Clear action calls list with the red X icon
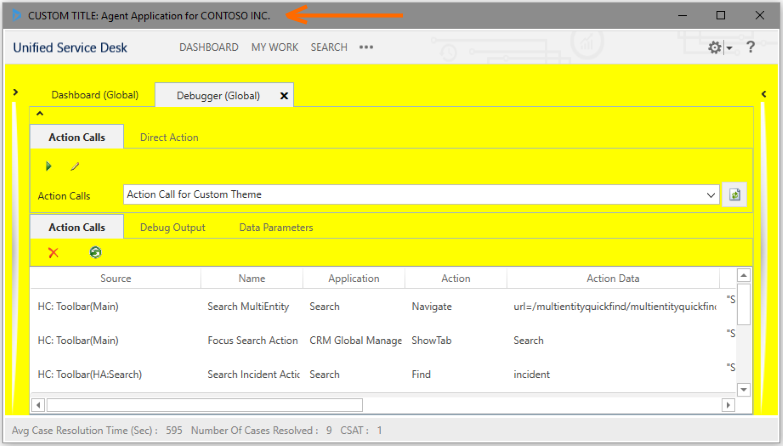 [x=53, y=253]
